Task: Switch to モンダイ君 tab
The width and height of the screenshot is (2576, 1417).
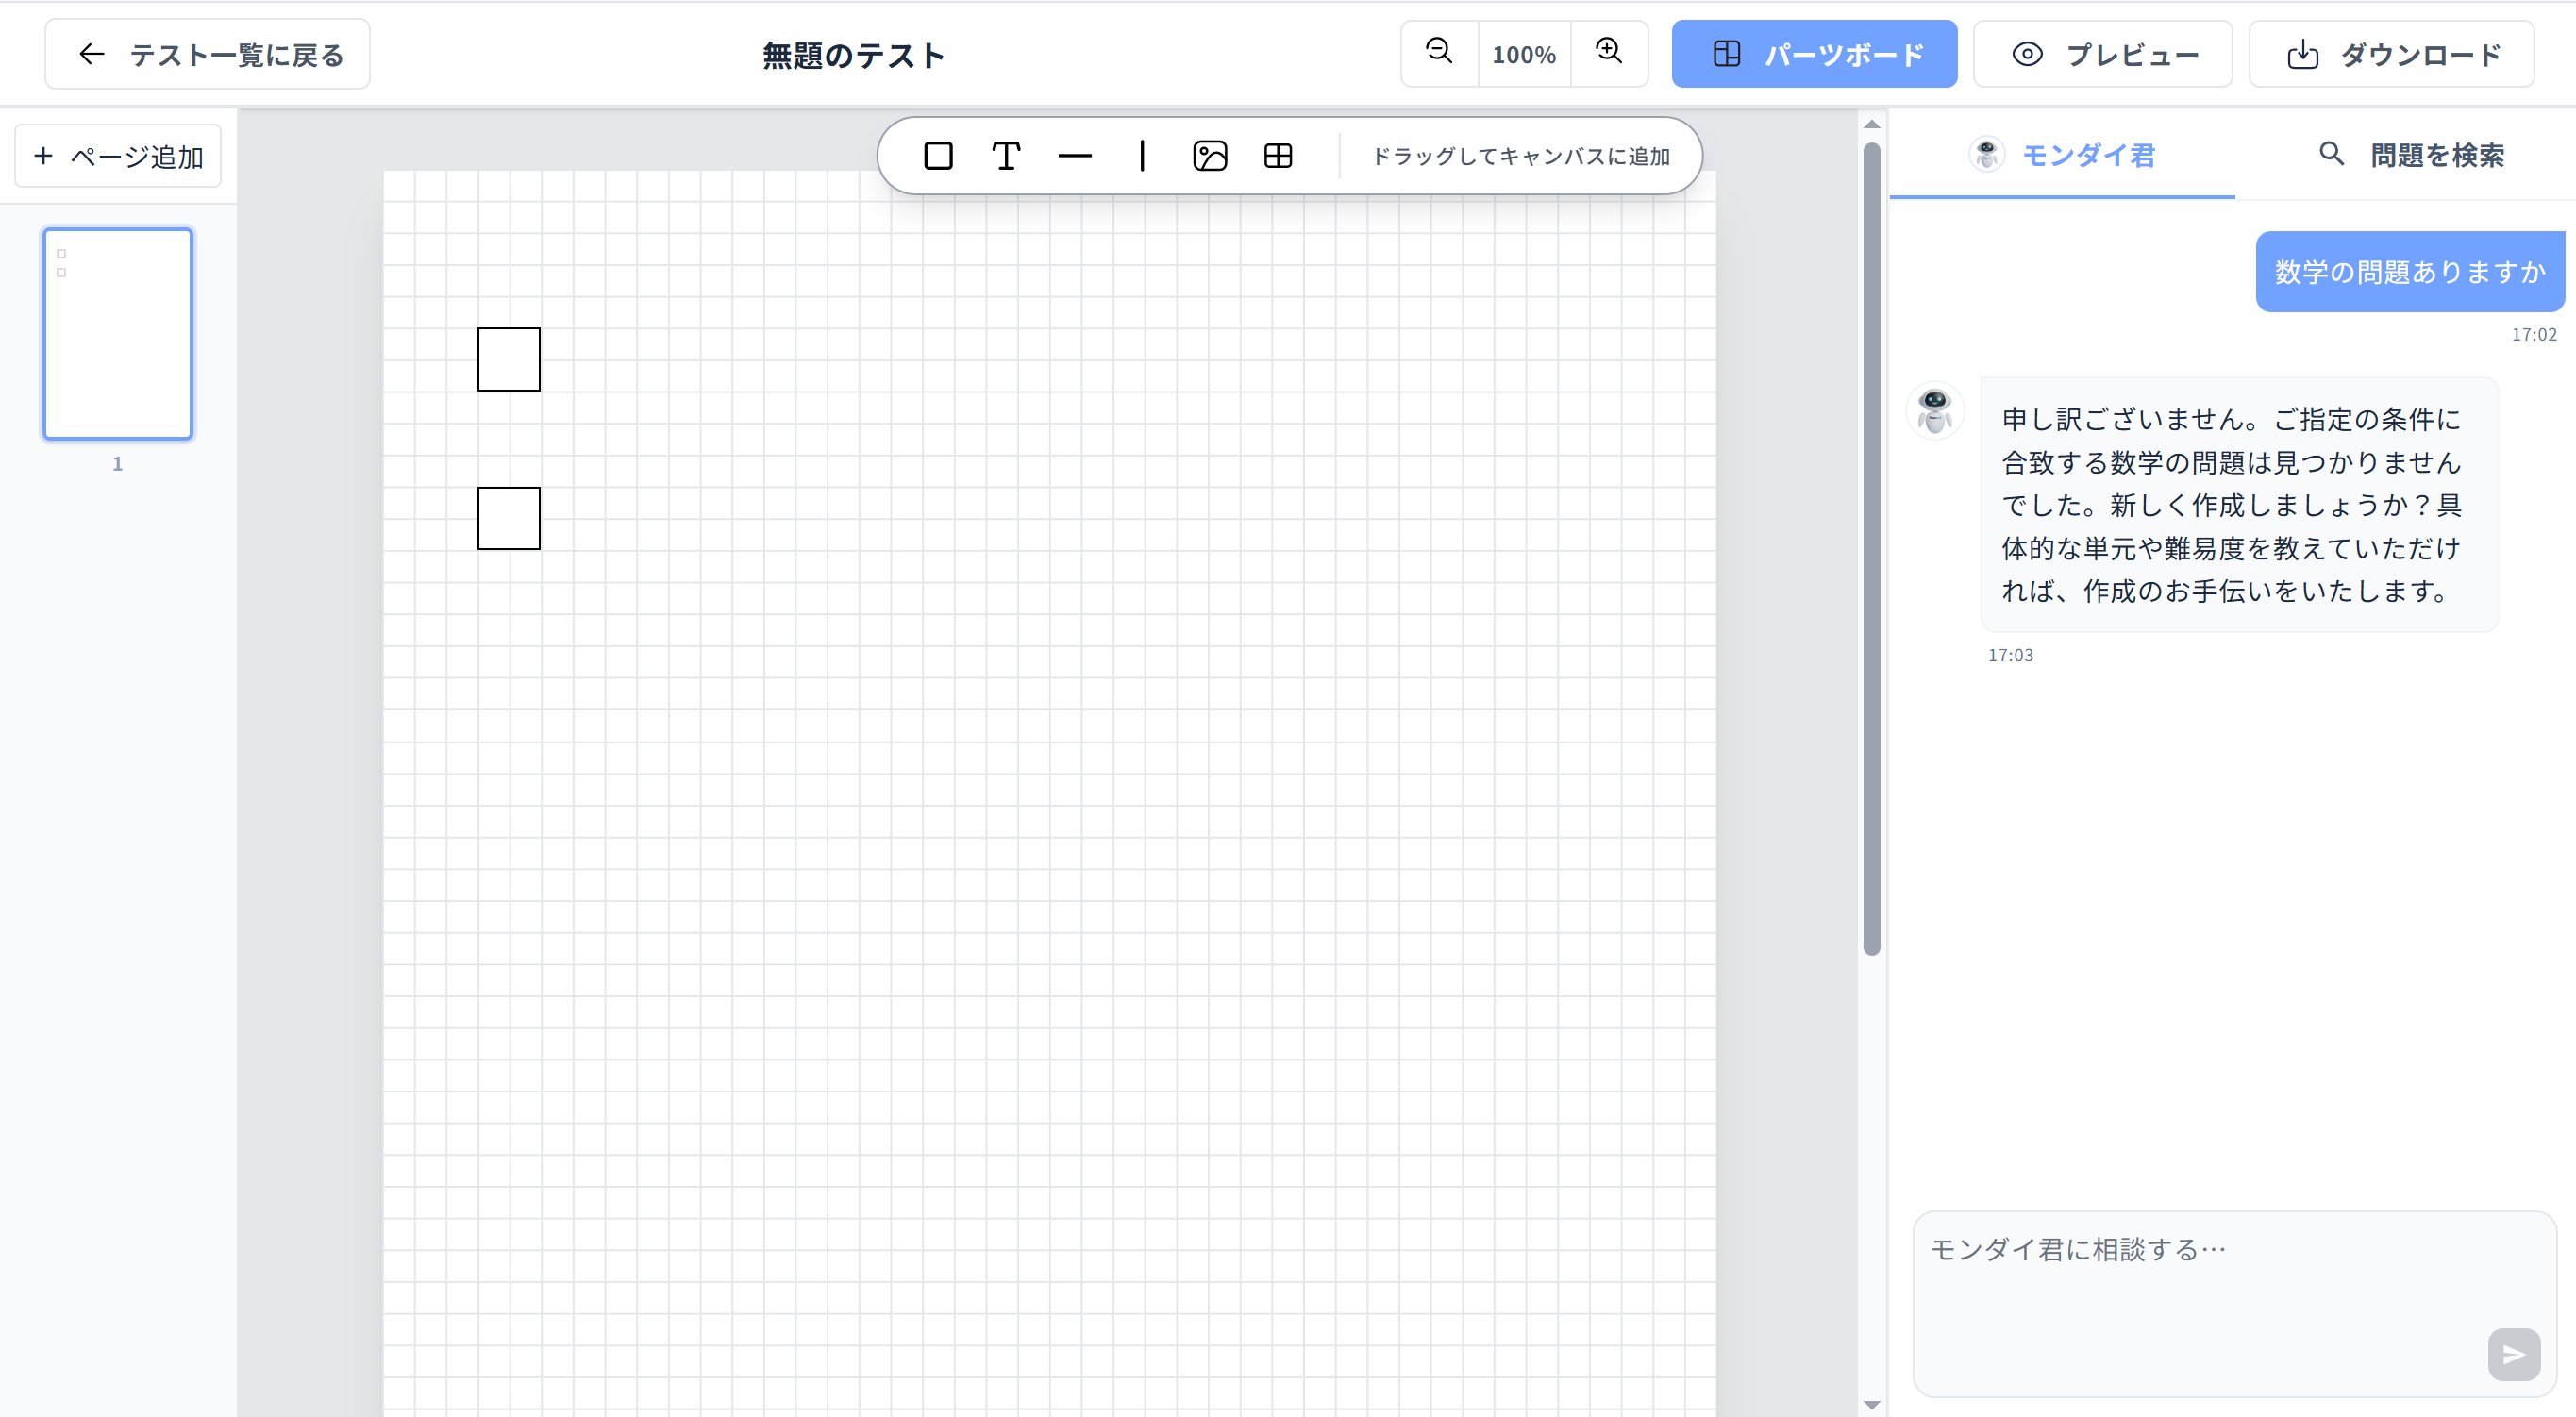Action: (x=2062, y=155)
